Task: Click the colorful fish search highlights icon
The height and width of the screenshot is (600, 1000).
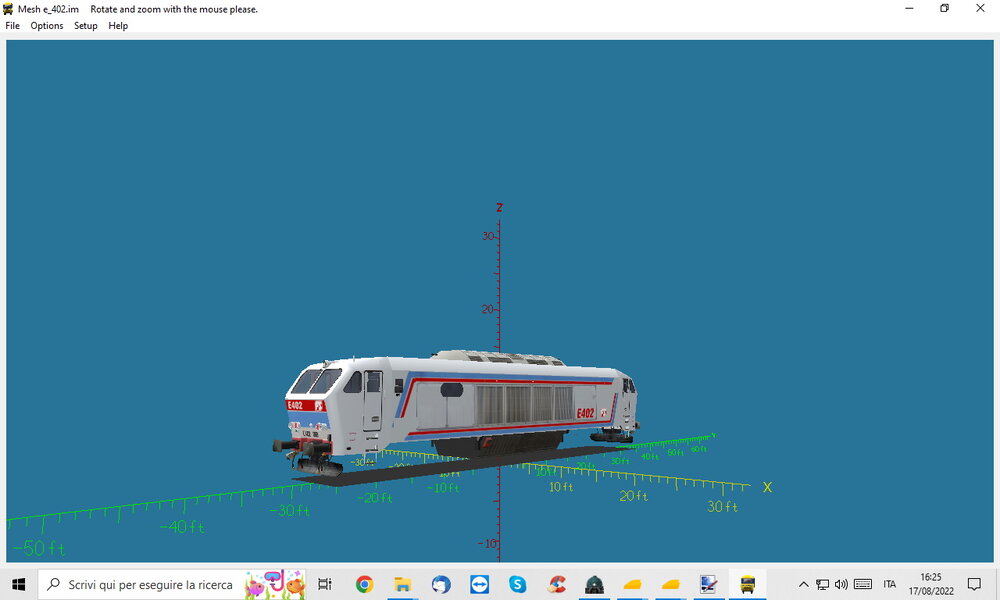Action: pos(275,584)
